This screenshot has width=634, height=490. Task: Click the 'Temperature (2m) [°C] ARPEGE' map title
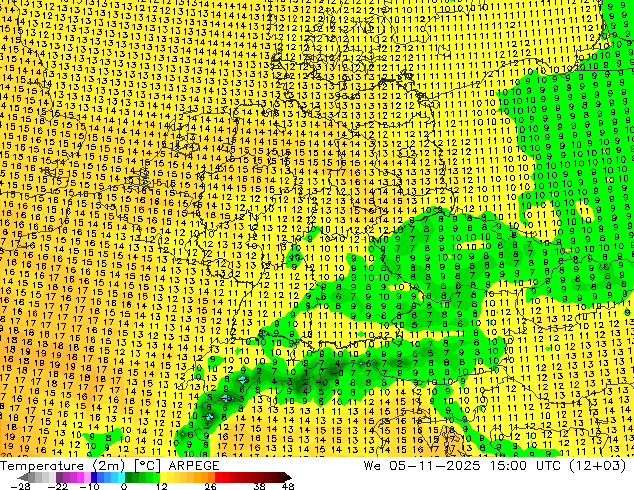point(110,466)
